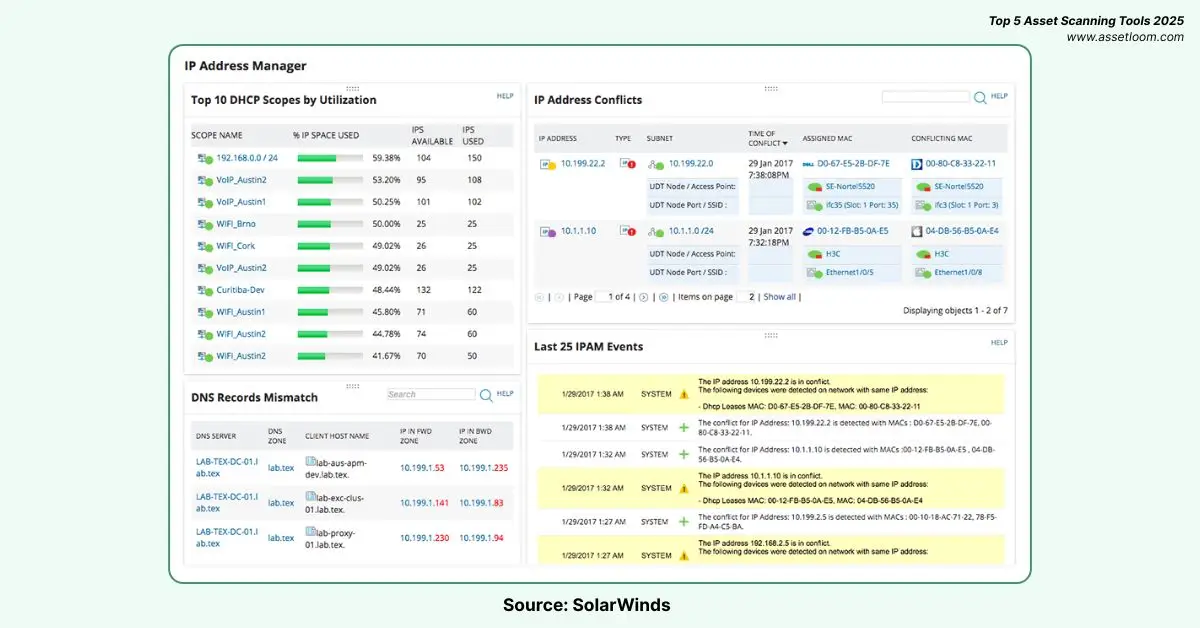Image resolution: width=1200 pixels, height=628 pixels.
Task: Click the conflict type icon in 10.199.22.2 row
Action: pyautogui.click(x=628, y=164)
